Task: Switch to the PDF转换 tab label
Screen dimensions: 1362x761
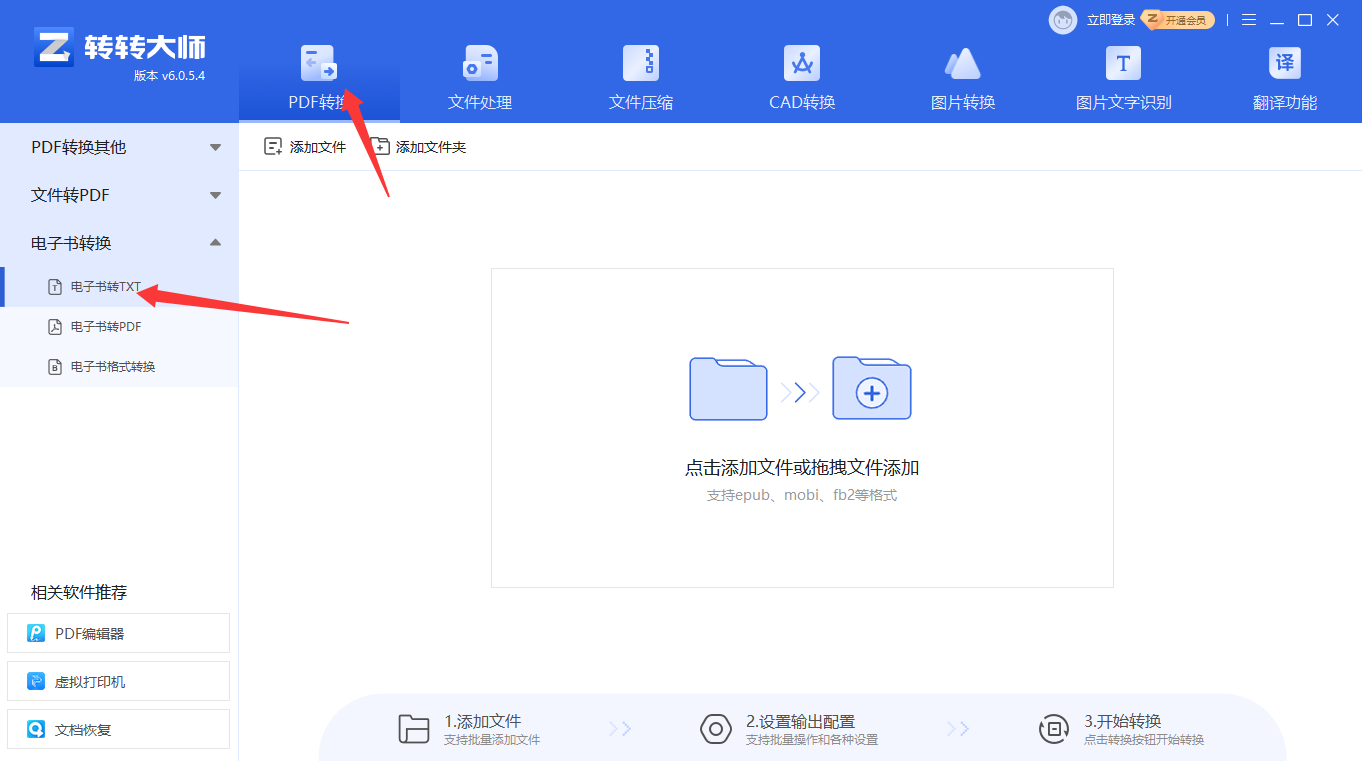Action: [320, 102]
